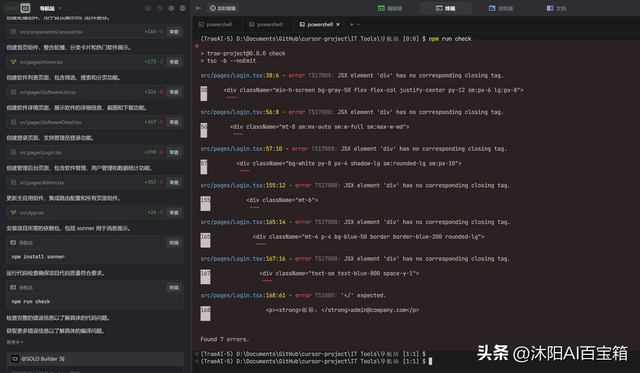Close the active powershell tab
Screen dimensions: 640x373
(x=338, y=24)
